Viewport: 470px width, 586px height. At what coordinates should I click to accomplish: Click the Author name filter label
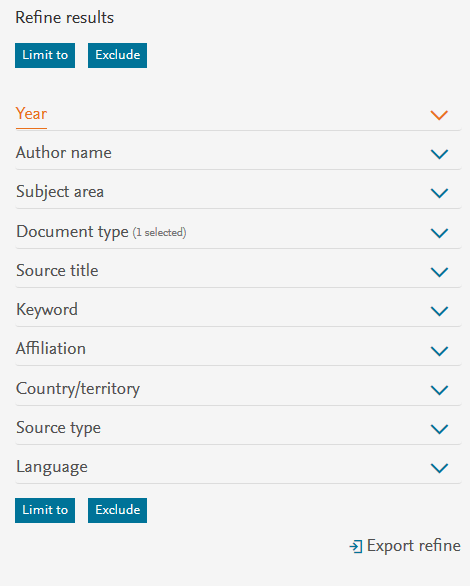pos(64,152)
